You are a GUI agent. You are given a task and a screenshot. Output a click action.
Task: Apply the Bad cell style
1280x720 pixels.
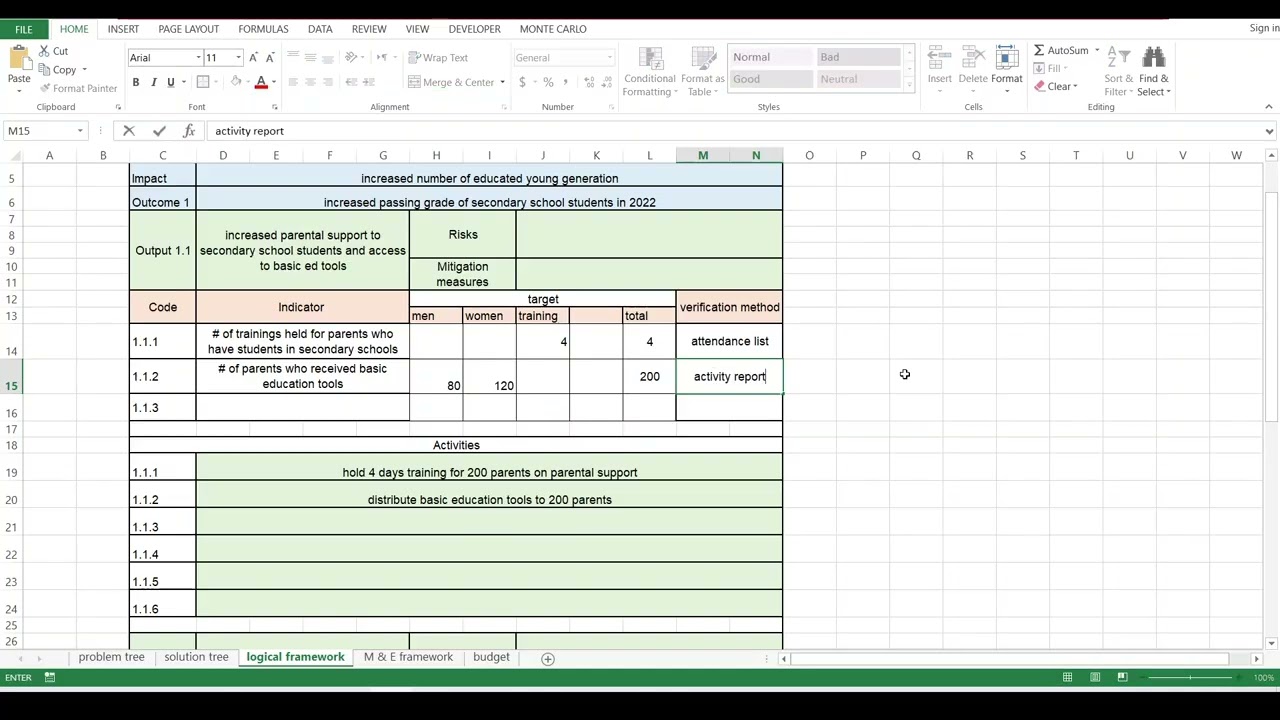(857, 57)
